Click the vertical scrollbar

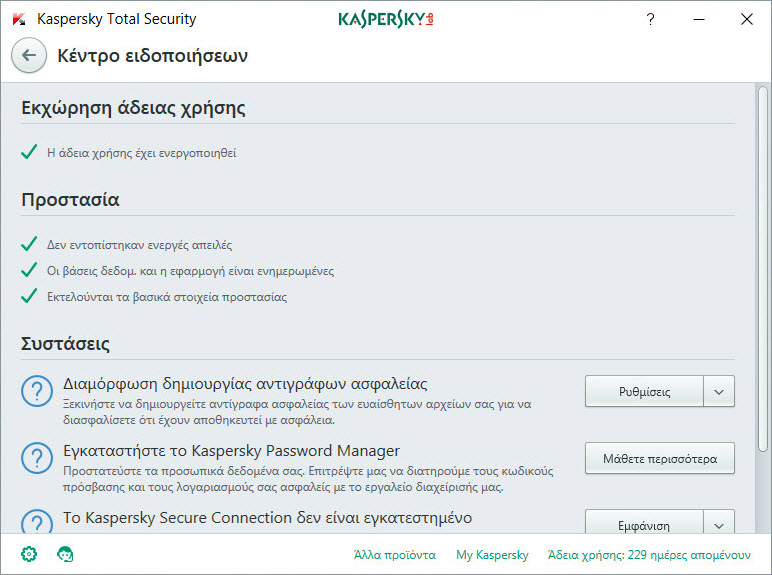pyautogui.click(x=764, y=270)
